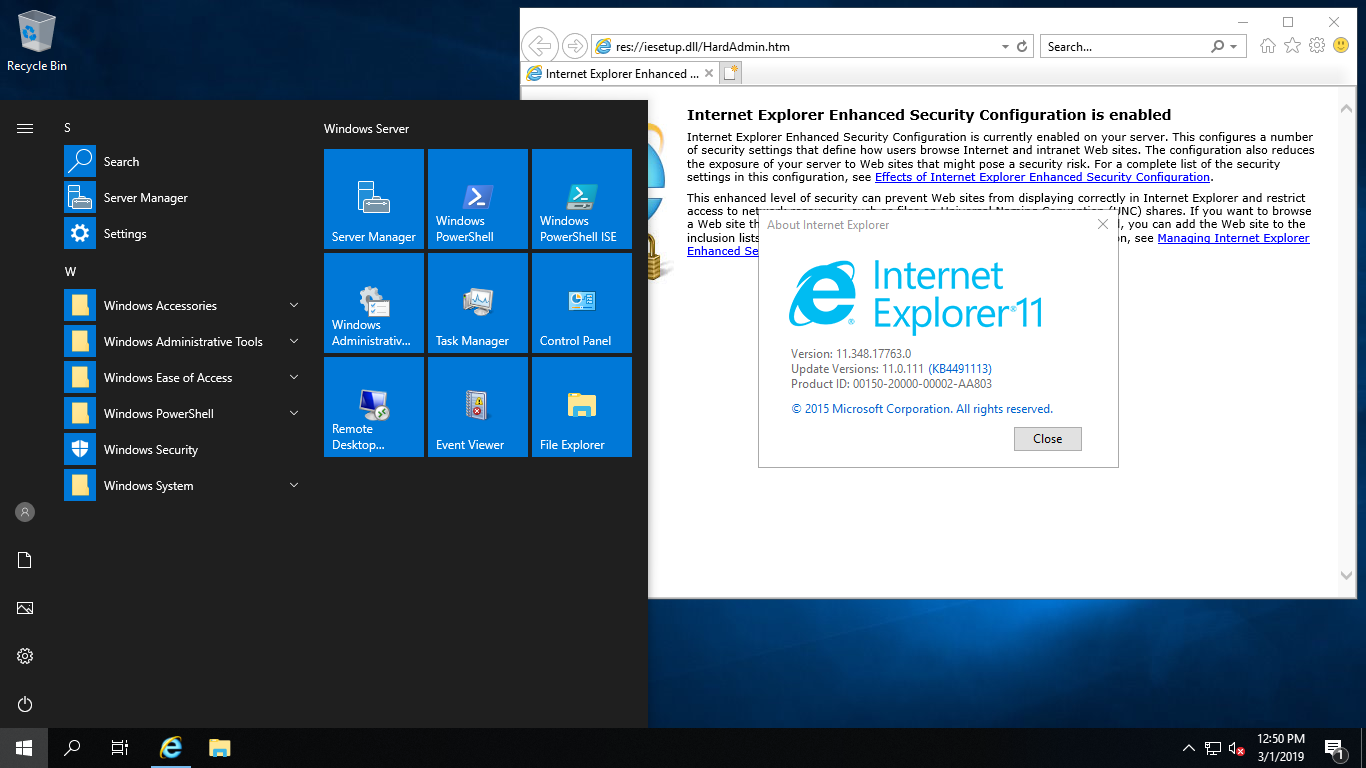Viewport: 1366px width, 768px height.
Task: Launch Windows PowerShell ISE tile
Action: 582,199
